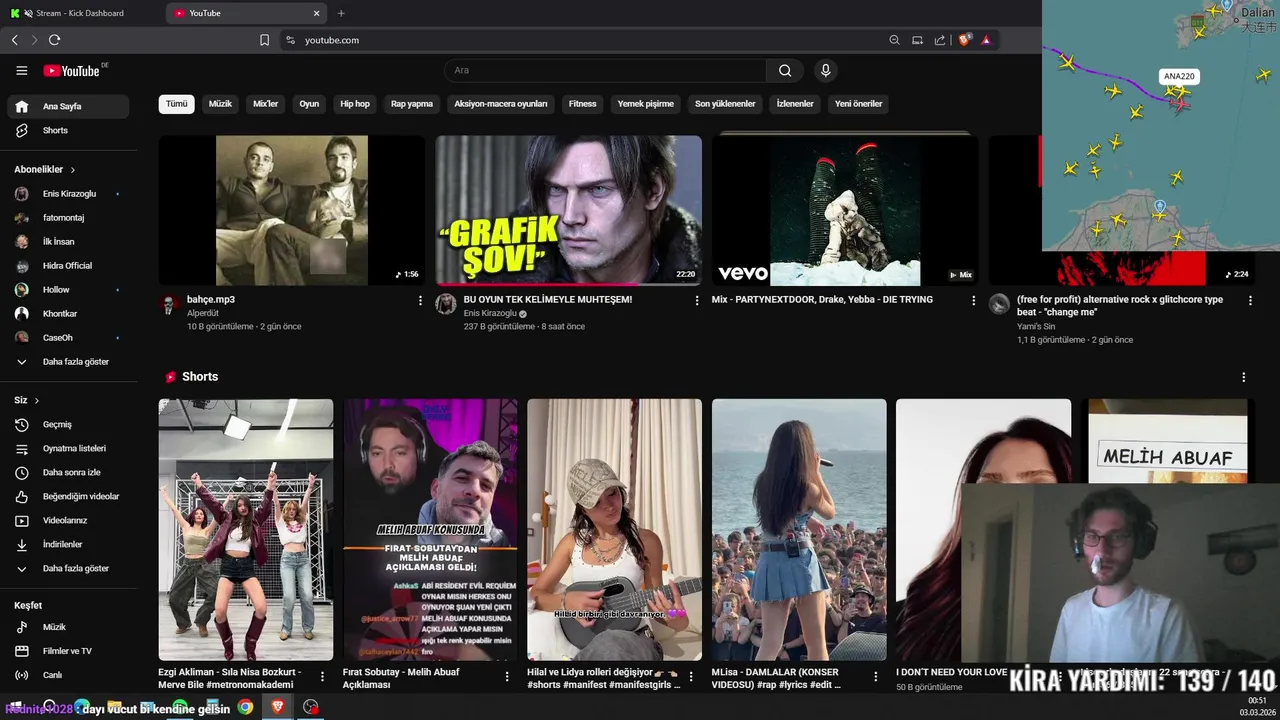This screenshot has width=1280, height=720.
Task: Select the Rap yapma filter chip
Action: pyautogui.click(x=412, y=104)
